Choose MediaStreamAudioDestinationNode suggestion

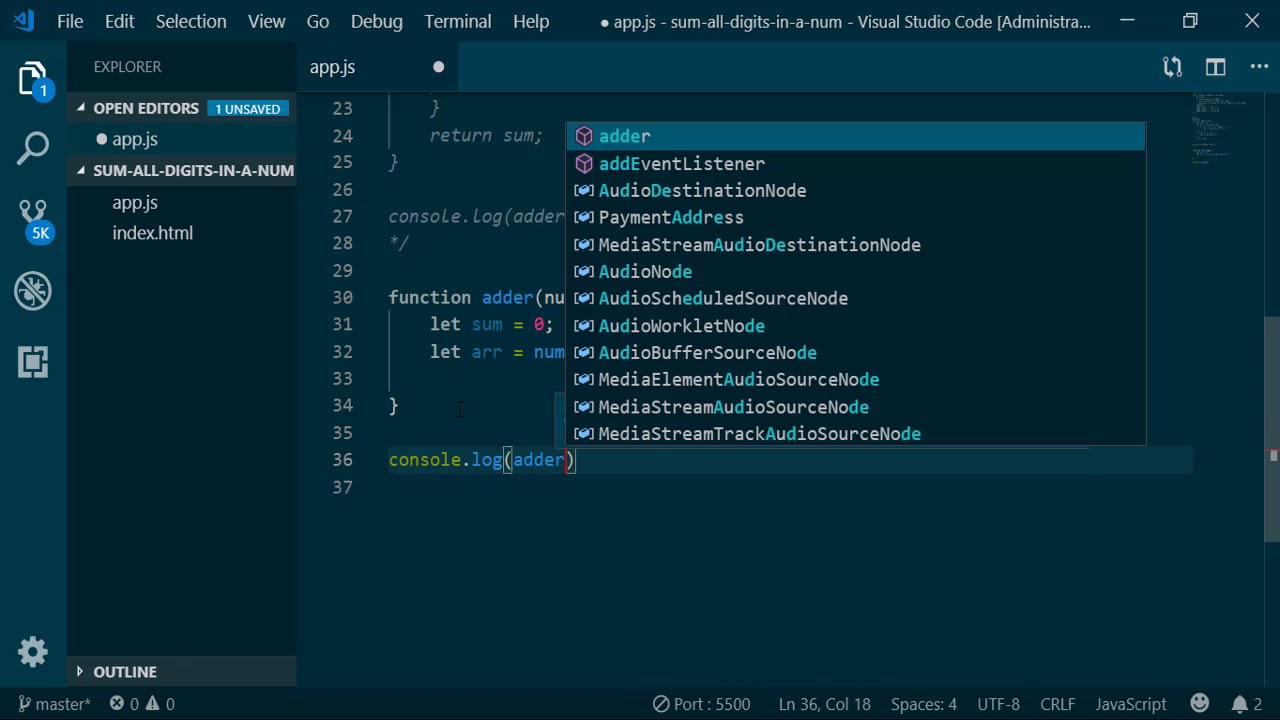(x=856, y=245)
